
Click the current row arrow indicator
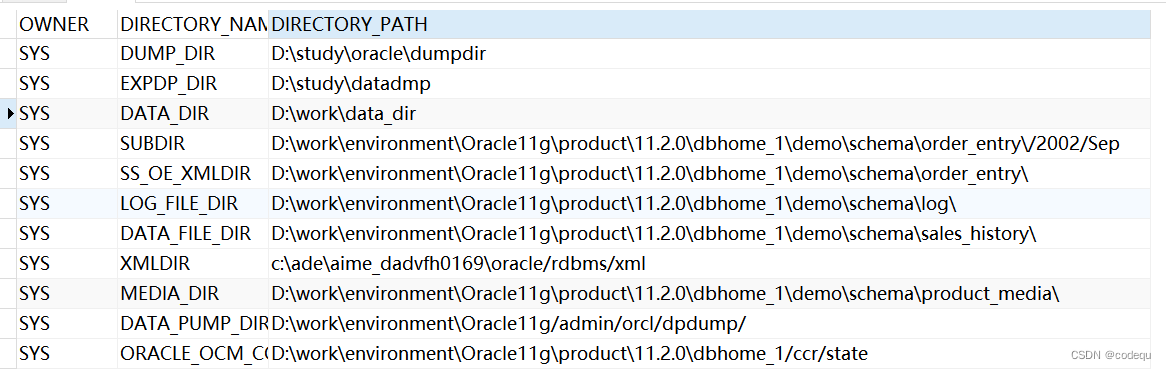(10, 114)
